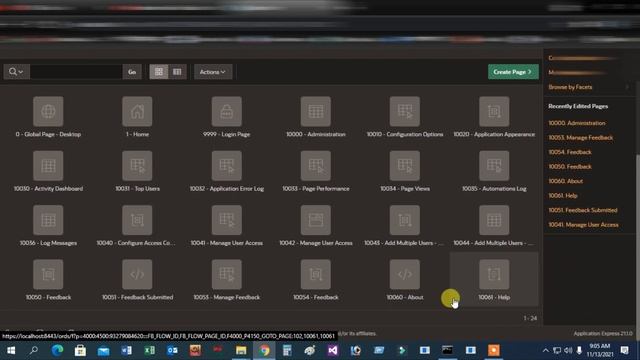640x360 pixels.
Task: Click Browse by Facets link
Action: tap(570, 87)
